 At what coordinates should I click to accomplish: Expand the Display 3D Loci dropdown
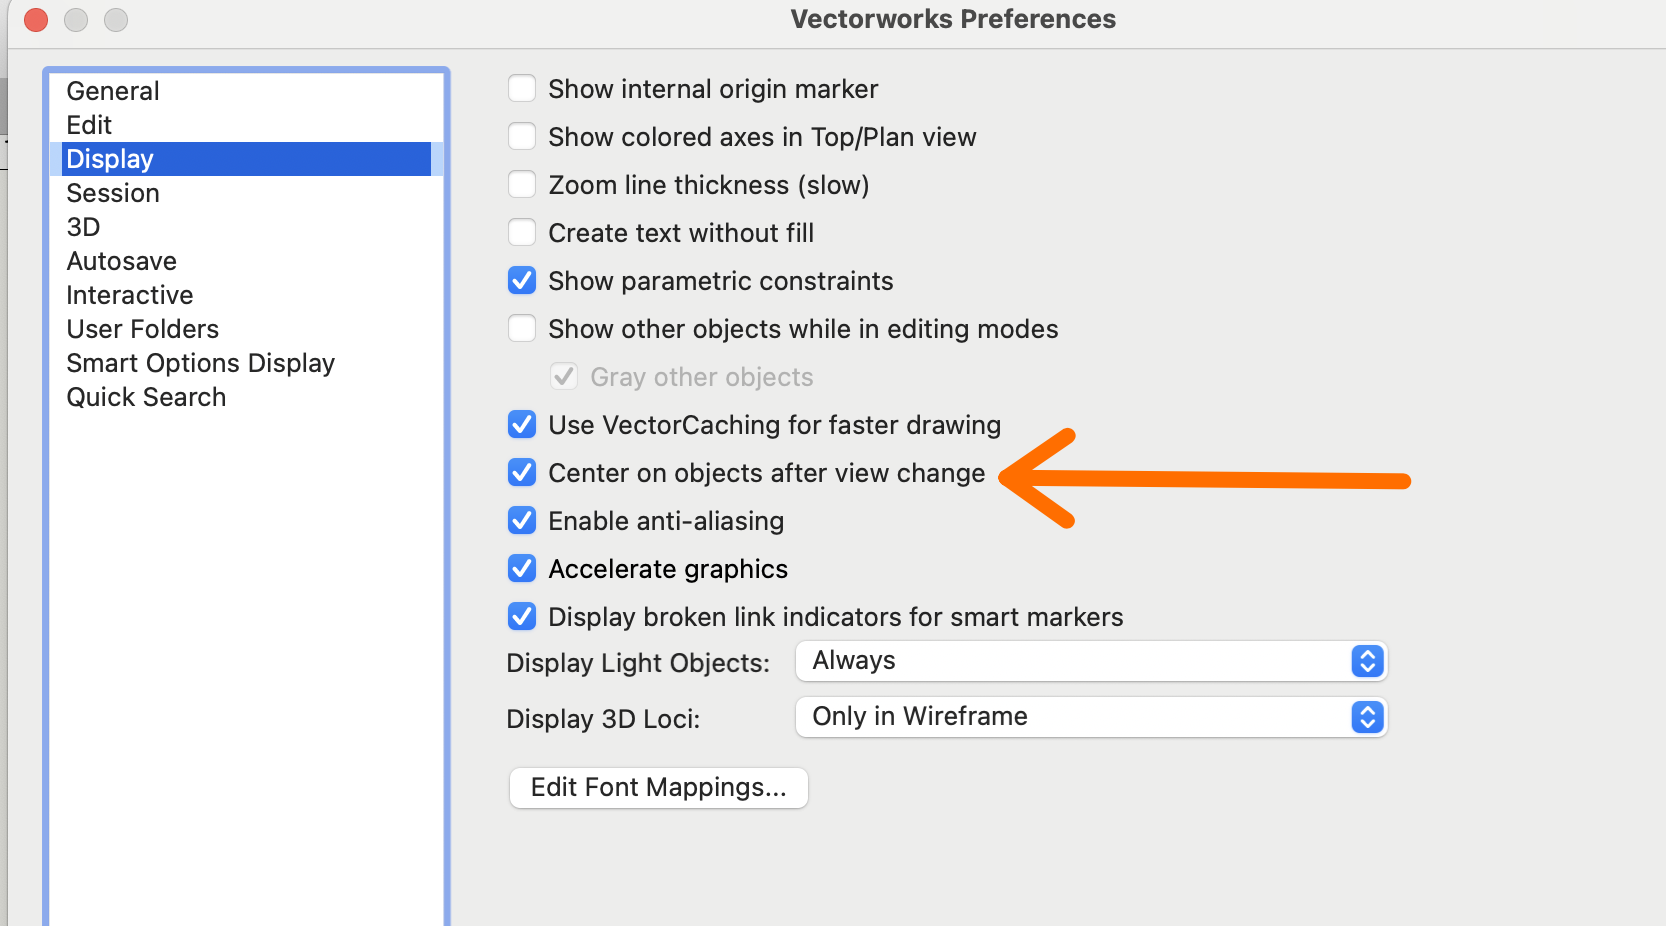[1090, 717]
